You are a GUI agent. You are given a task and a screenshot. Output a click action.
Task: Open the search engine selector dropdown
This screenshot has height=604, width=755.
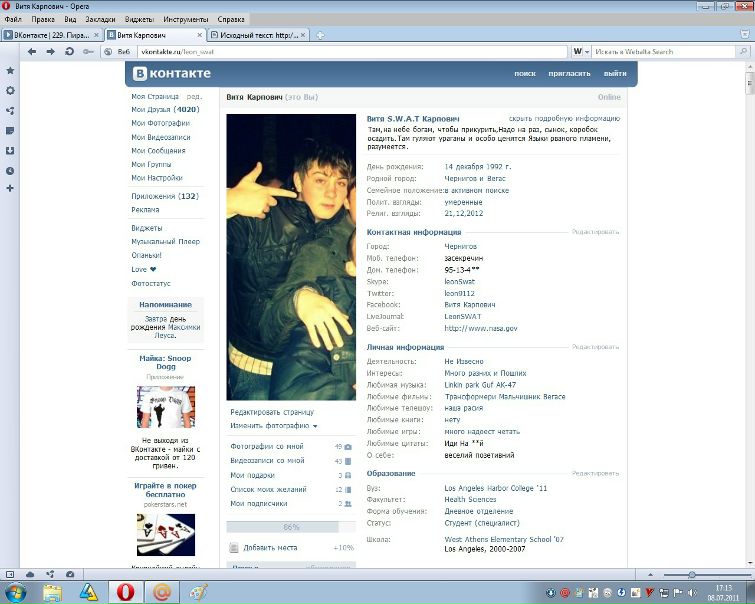(x=582, y=51)
